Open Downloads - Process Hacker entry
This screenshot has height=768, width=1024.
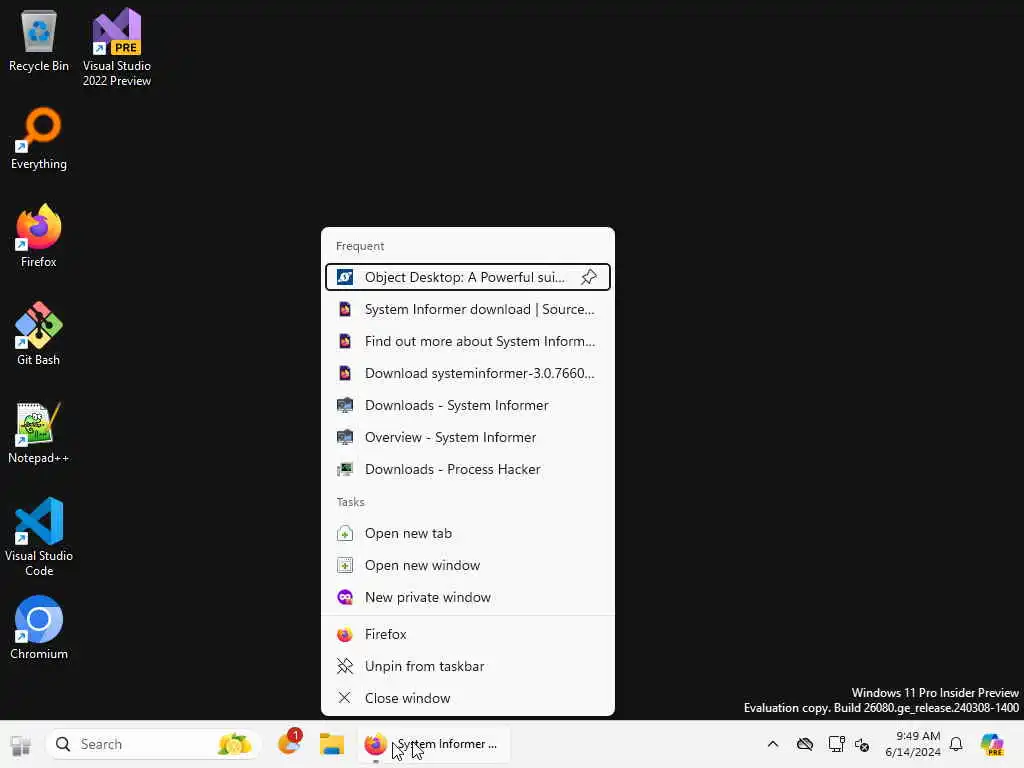click(468, 469)
